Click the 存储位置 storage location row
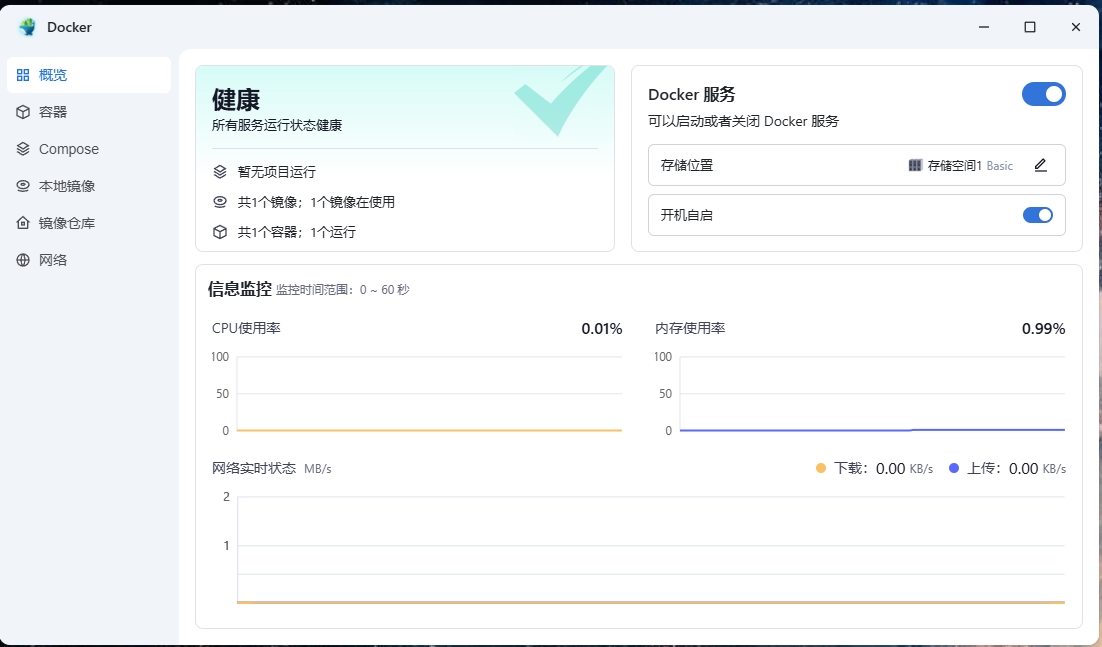 (x=857, y=165)
